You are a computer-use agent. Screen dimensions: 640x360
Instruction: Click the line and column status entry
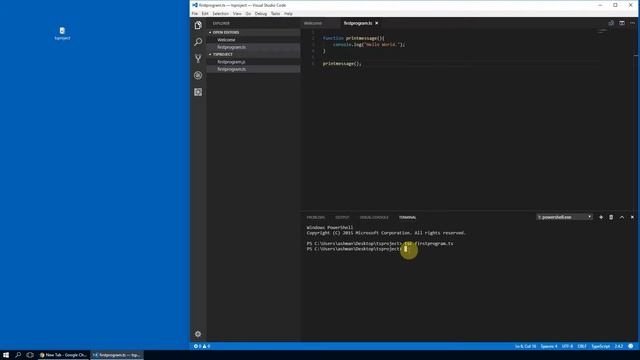tap(525, 346)
